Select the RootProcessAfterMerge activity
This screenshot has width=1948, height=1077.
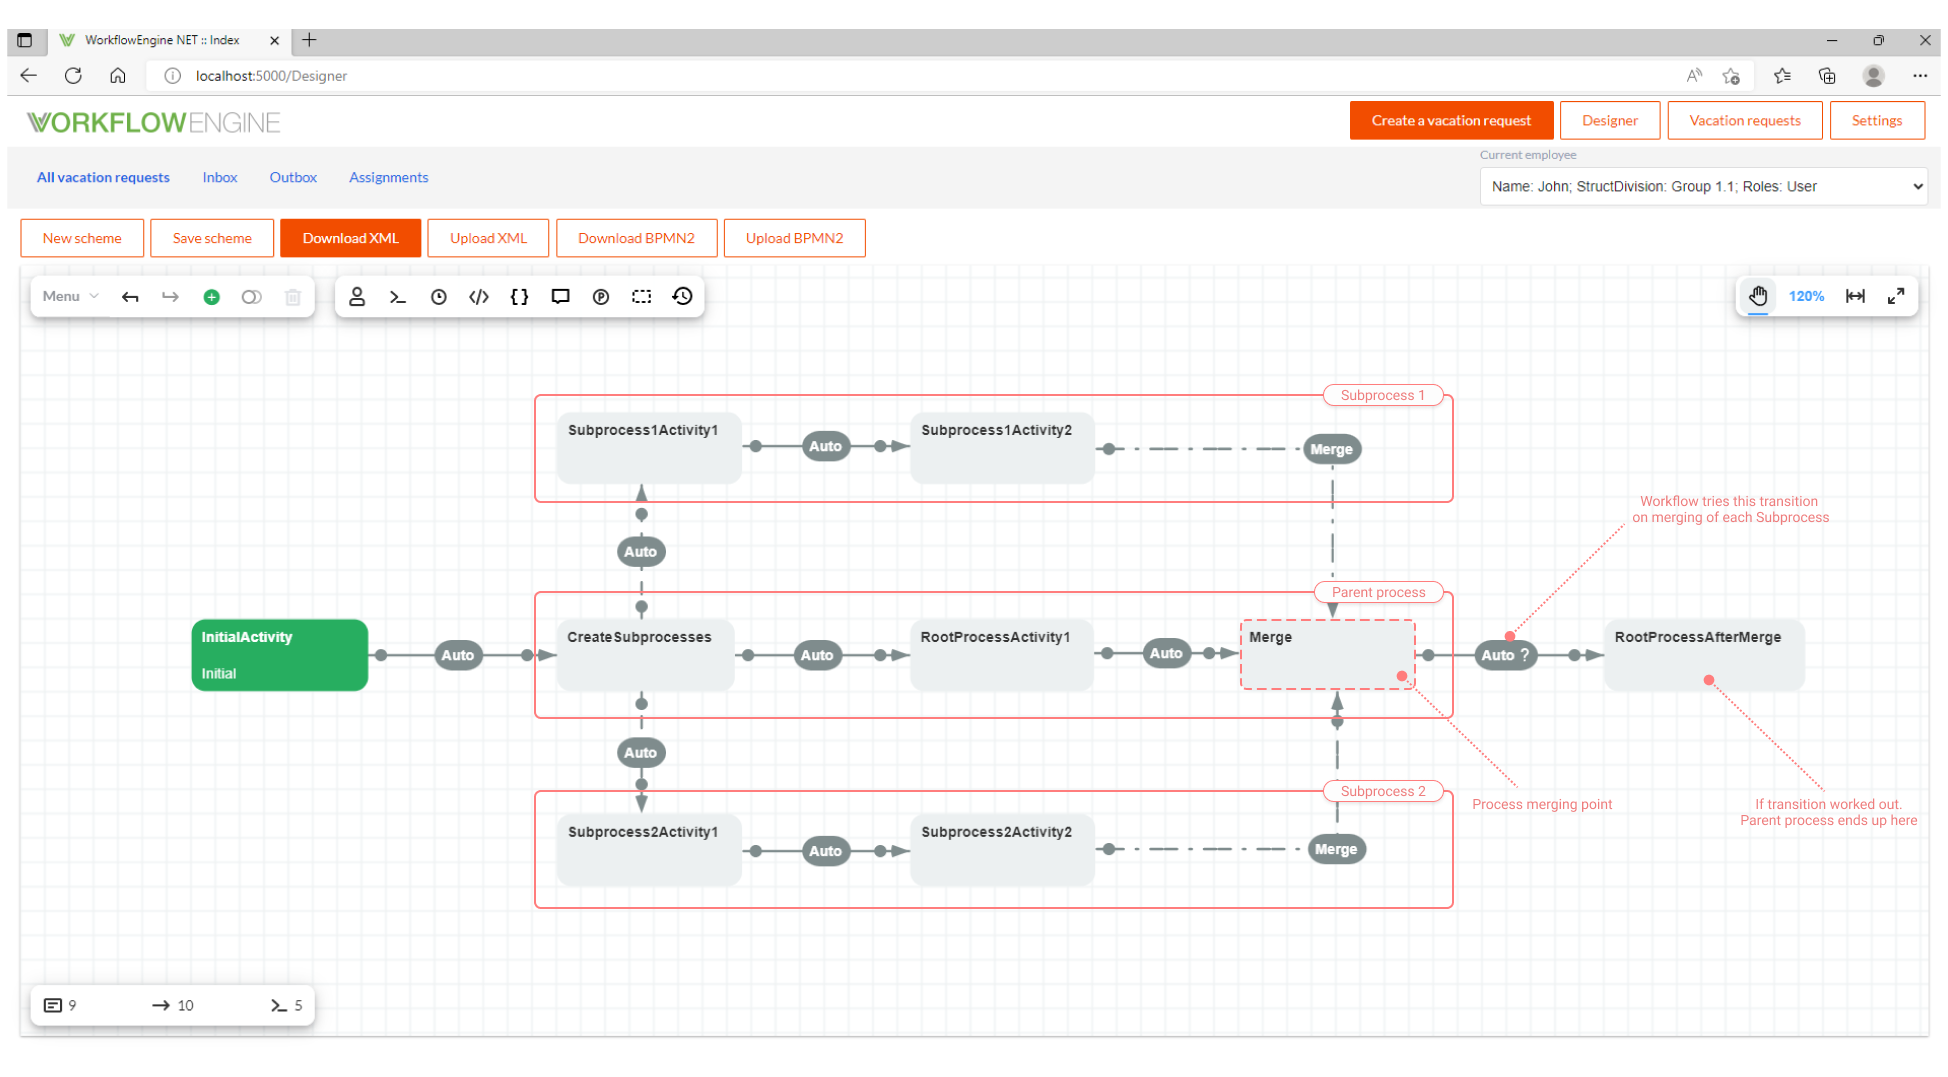click(1704, 655)
